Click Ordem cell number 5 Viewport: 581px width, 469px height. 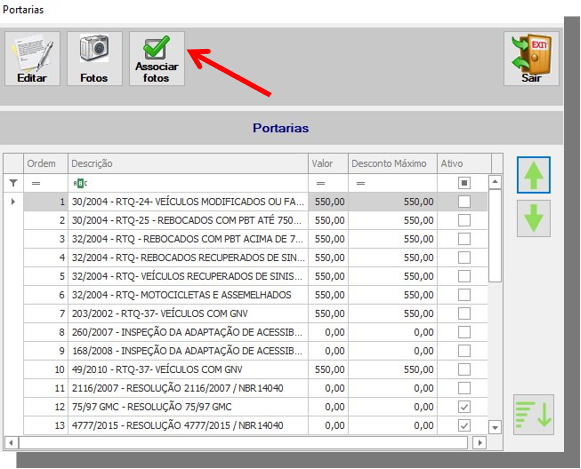pyautogui.click(x=46, y=276)
